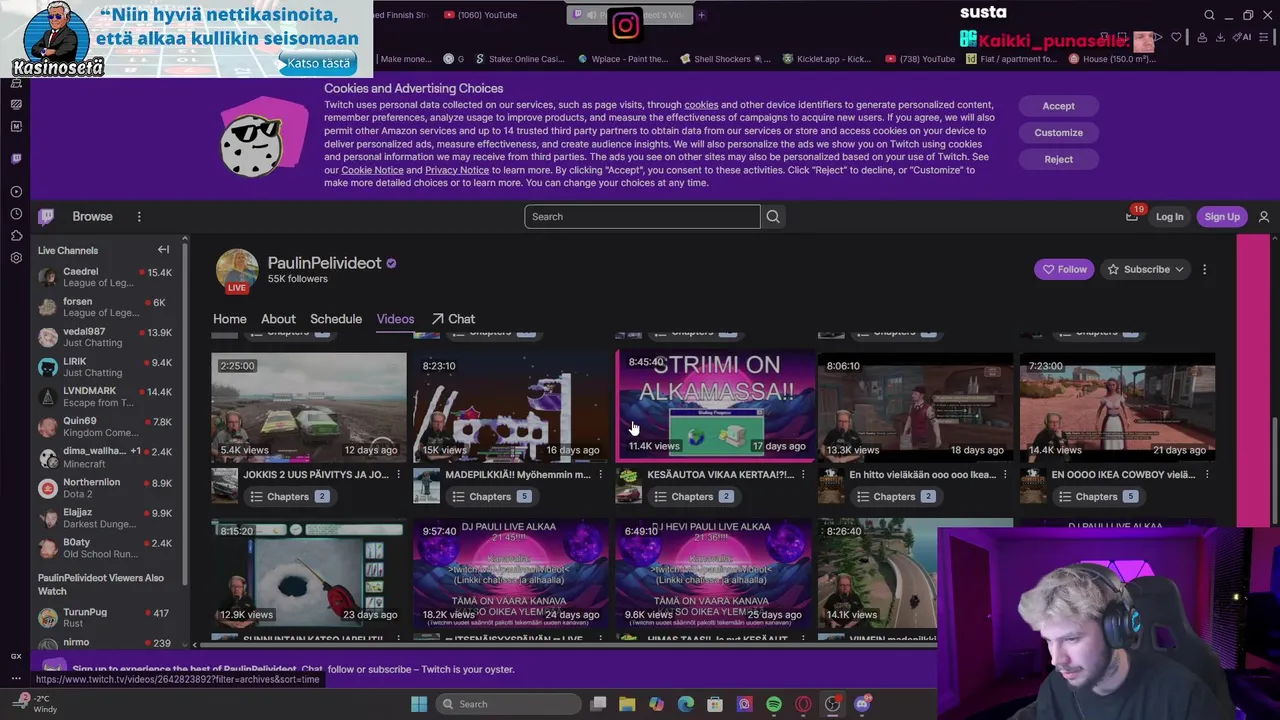
Task: Accept the Twitch cookies
Action: [x=1058, y=106]
